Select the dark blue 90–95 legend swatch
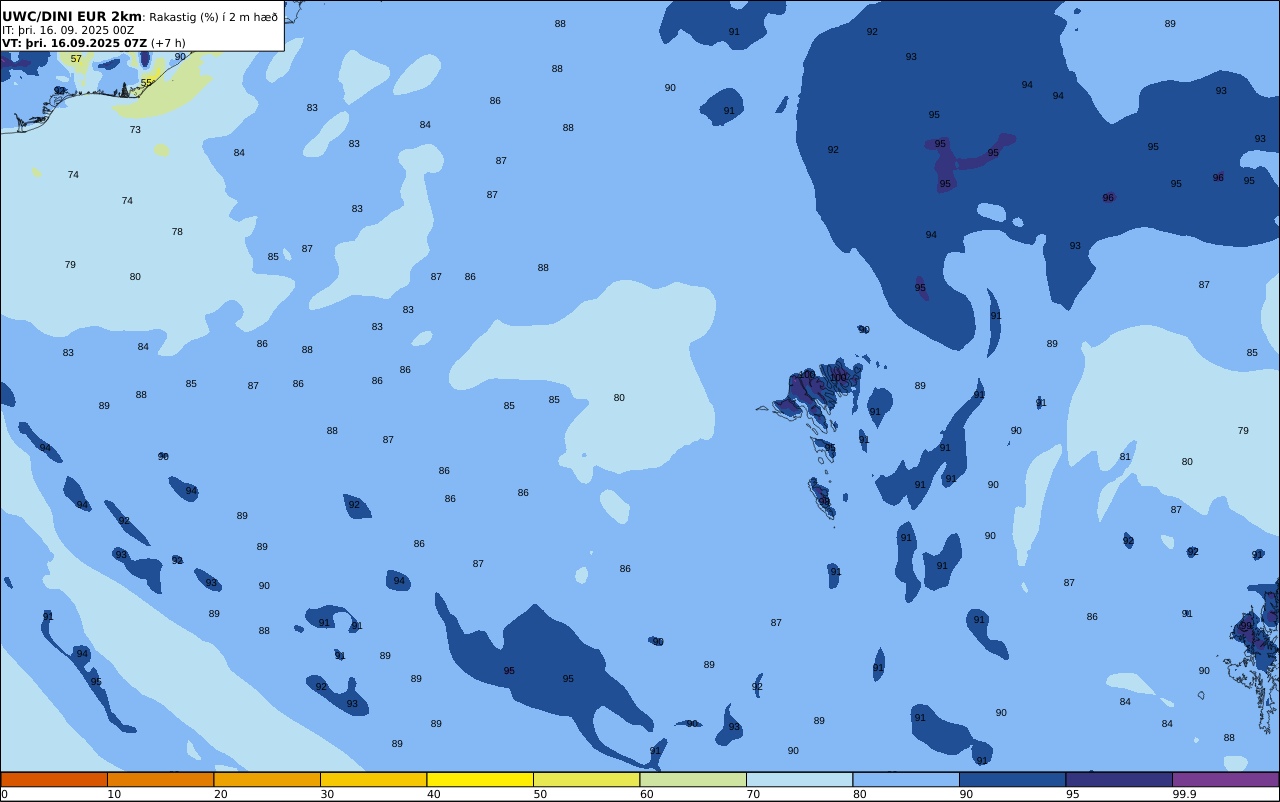 click(x=1012, y=779)
